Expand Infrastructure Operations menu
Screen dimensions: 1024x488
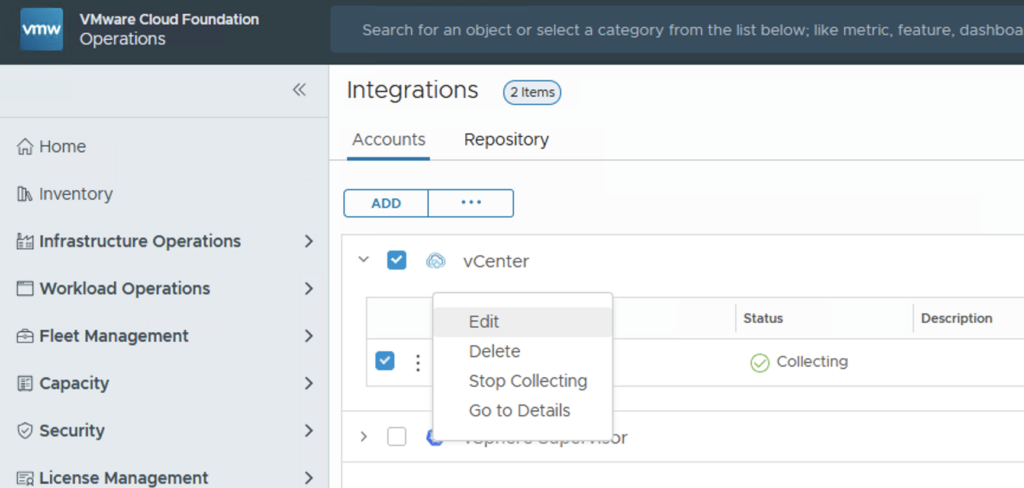pyautogui.click(x=308, y=241)
